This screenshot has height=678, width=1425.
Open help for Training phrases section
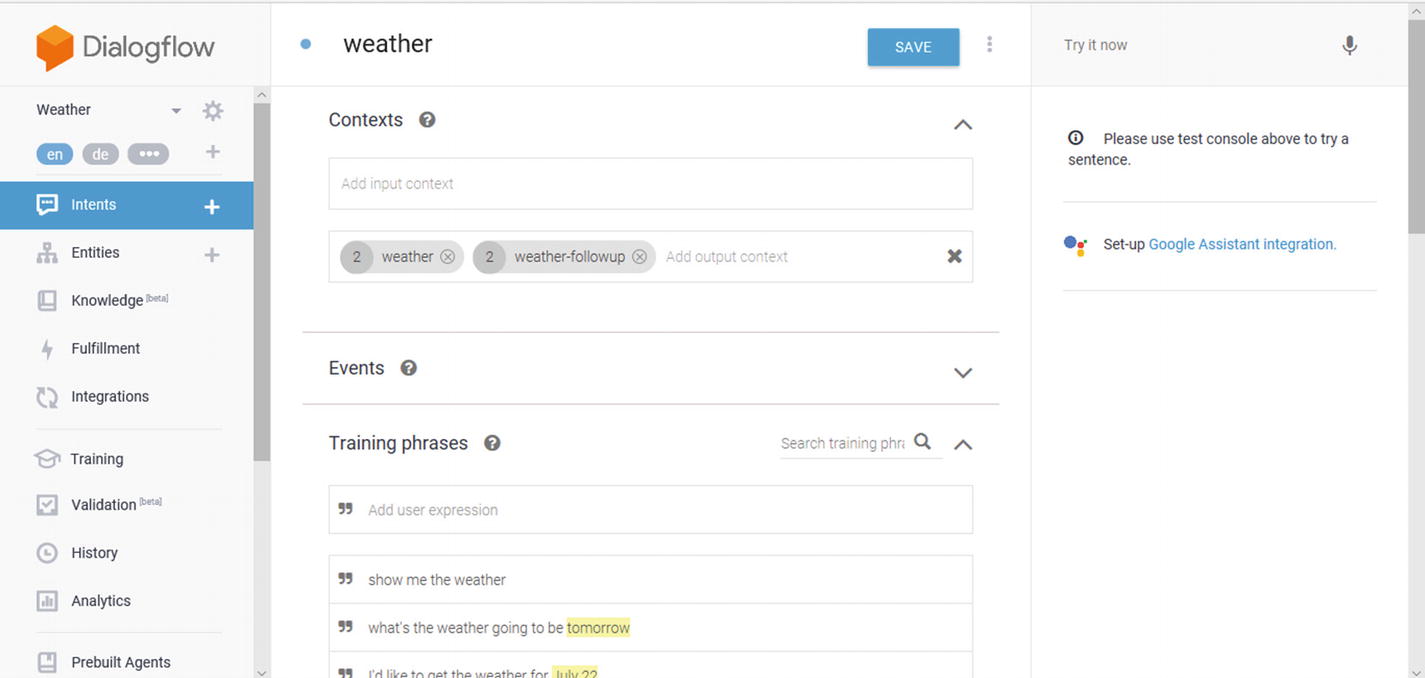coord(492,443)
